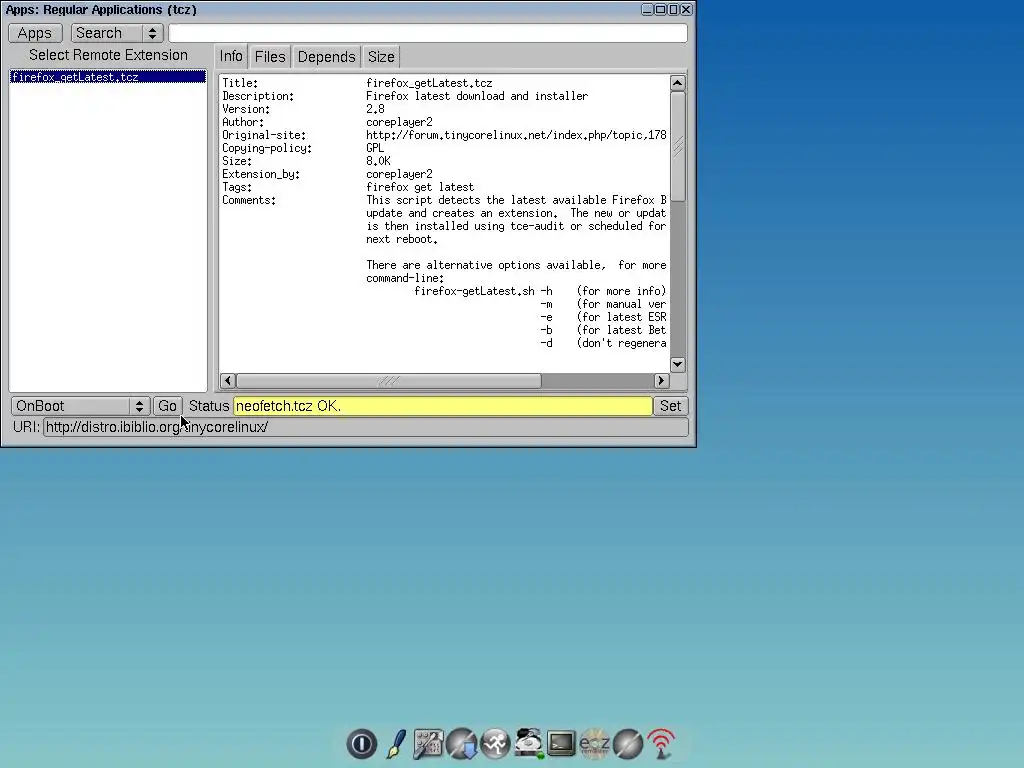The width and height of the screenshot is (1024, 768).
Task: Click the Title value firefox_getLatest.tcz
Action: (x=429, y=83)
